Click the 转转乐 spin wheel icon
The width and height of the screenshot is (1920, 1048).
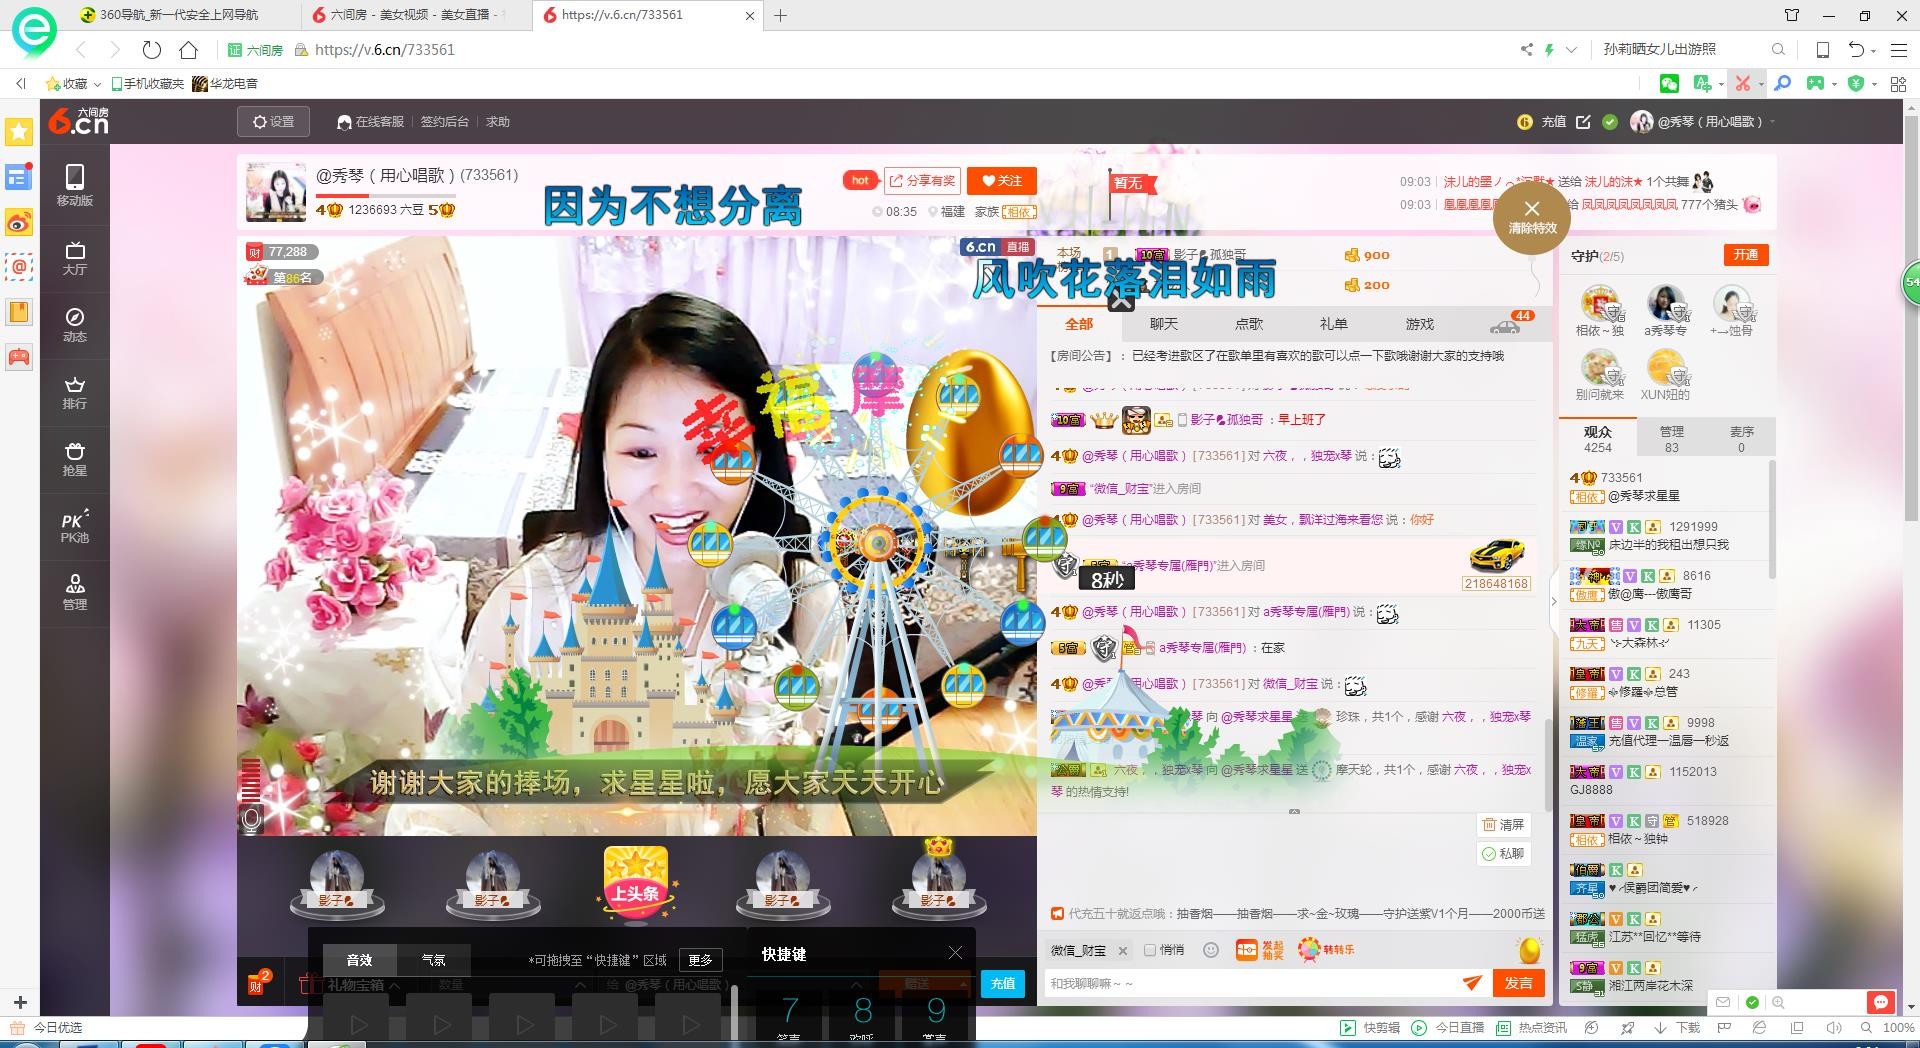pos(1326,950)
